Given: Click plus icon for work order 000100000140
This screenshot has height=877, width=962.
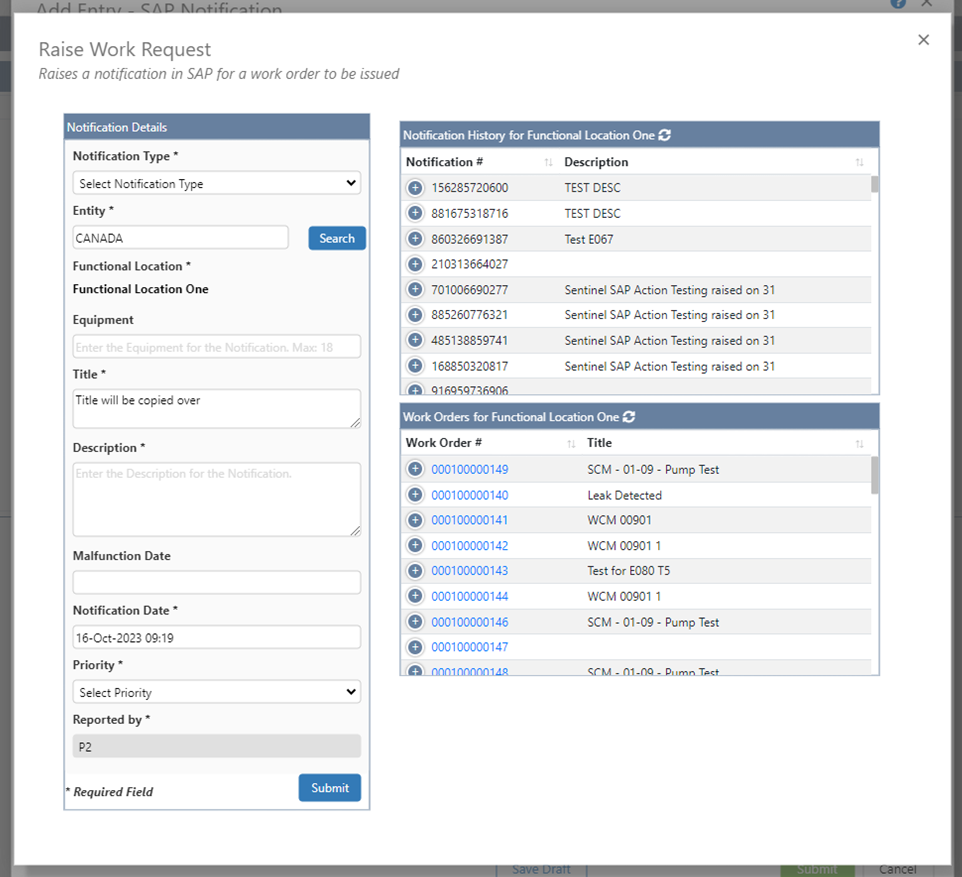Looking at the screenshot, I should point(415,495).
